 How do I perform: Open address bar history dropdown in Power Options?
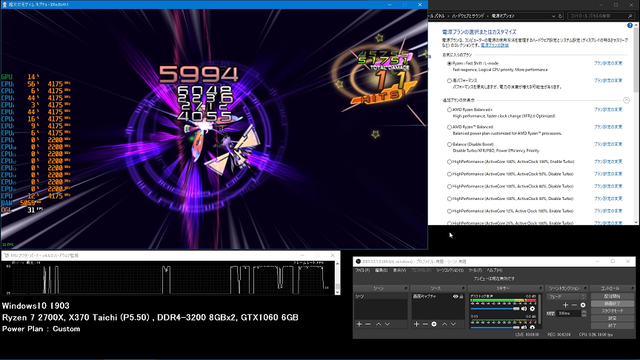553,16
